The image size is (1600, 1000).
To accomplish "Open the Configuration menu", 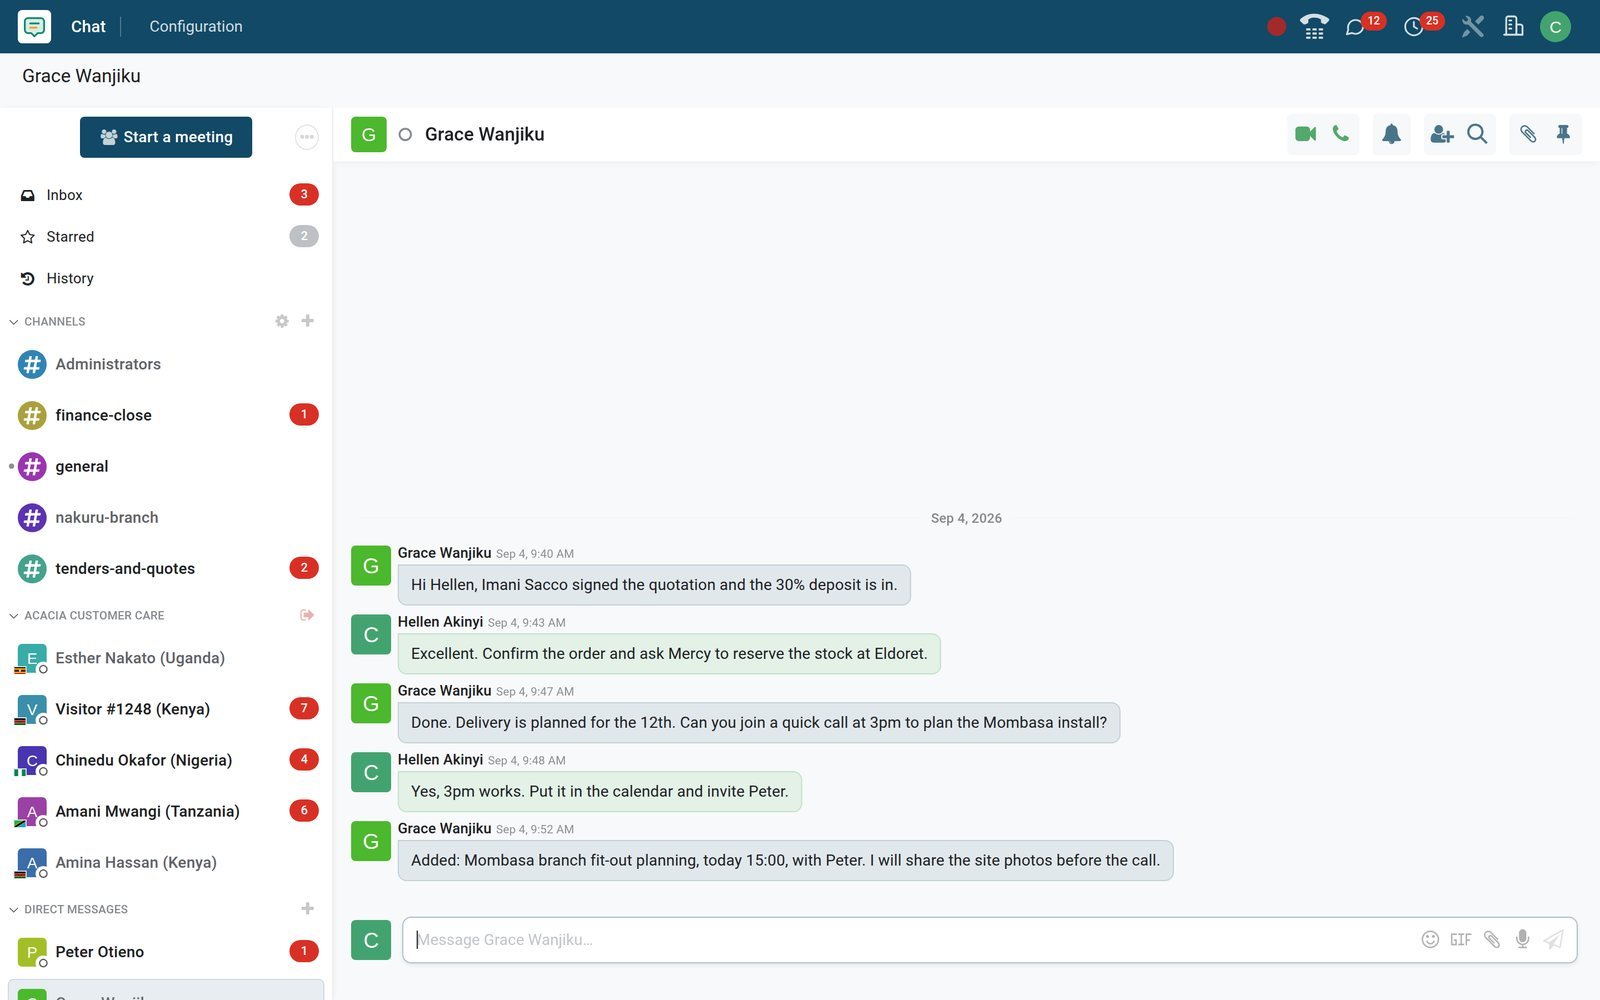I will coord(196,27).
